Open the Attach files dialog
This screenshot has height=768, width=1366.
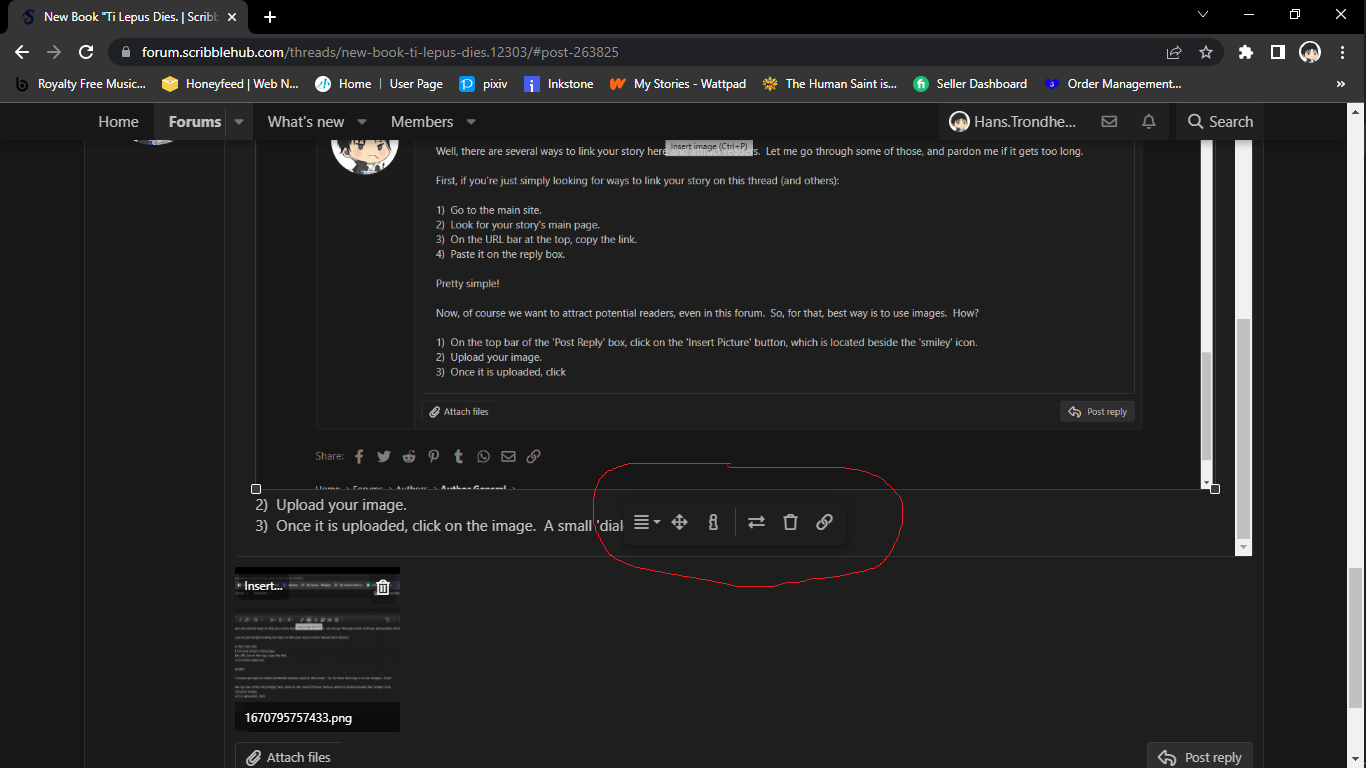click(289, 756)
